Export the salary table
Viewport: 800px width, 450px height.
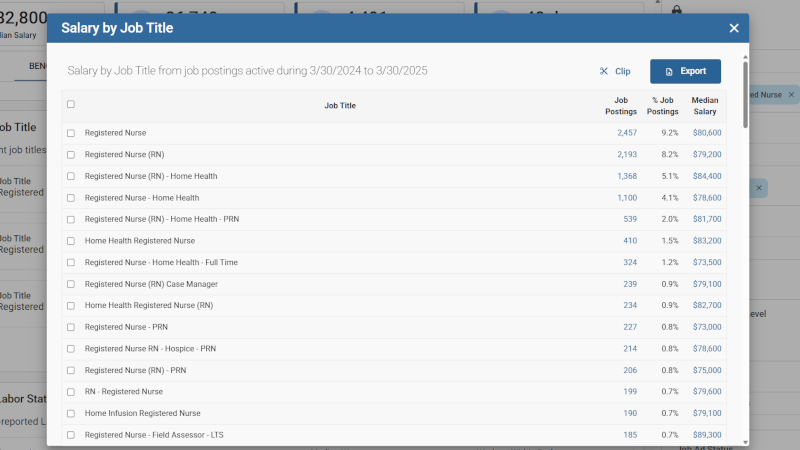(685, 71)
